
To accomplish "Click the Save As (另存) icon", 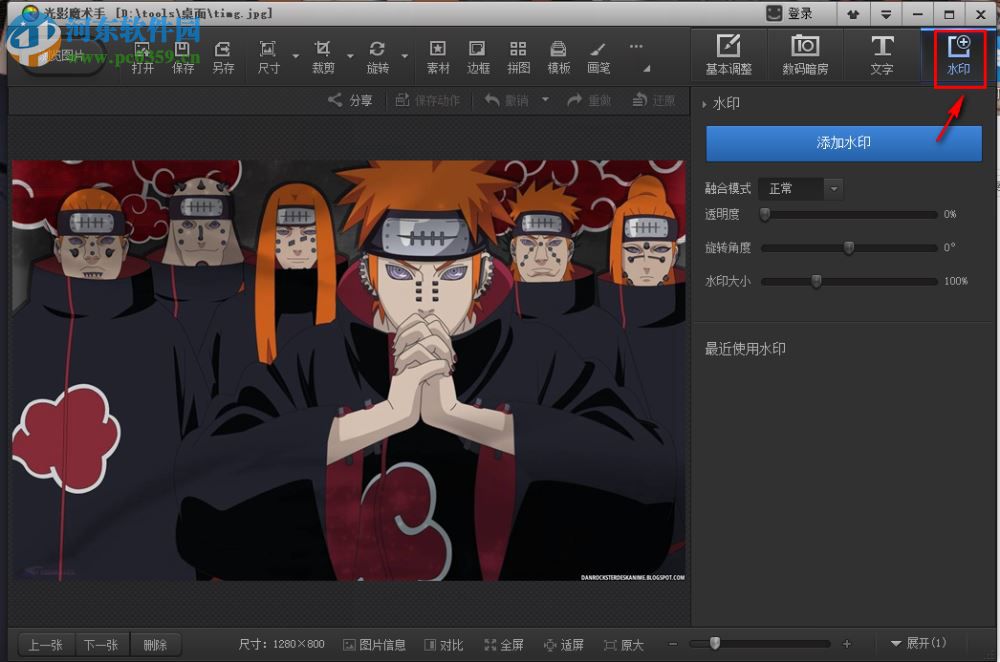I will tap(223, 57).
